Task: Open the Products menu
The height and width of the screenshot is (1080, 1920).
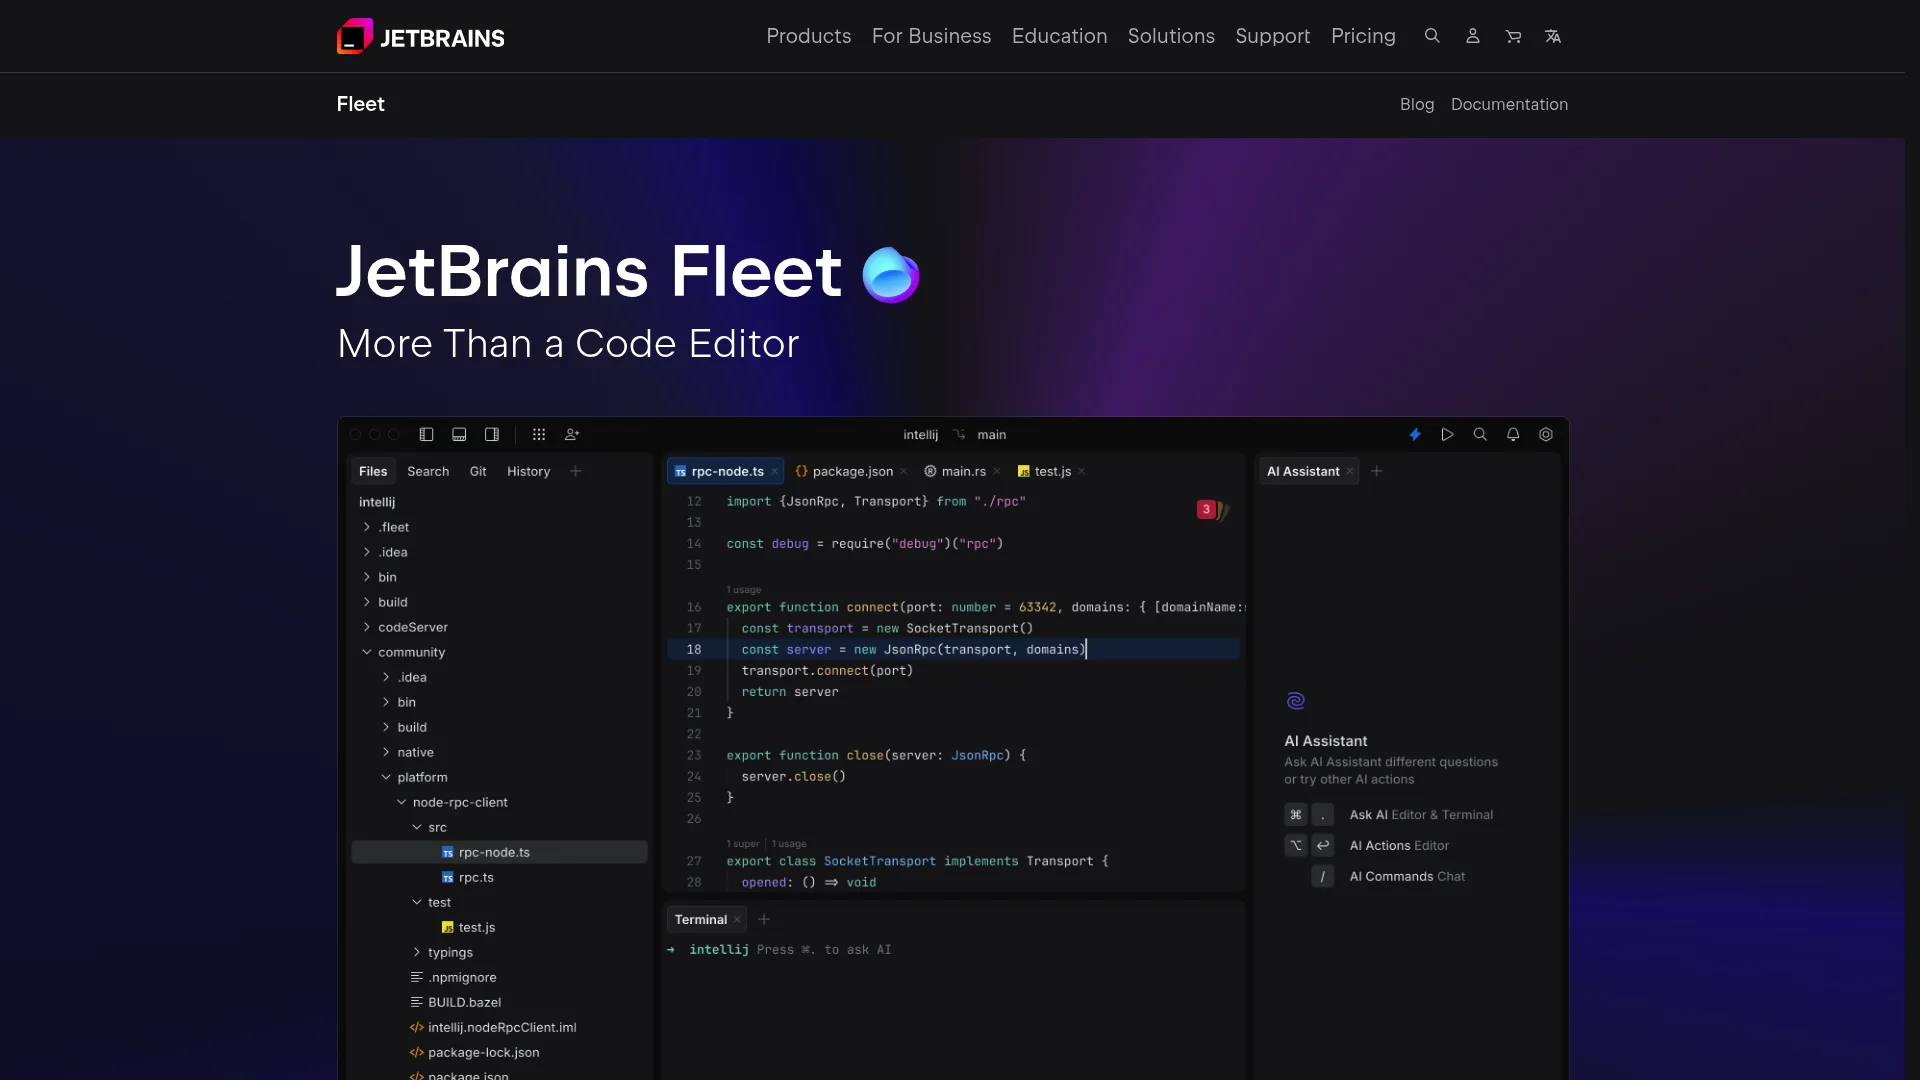Action: point(809,36)
